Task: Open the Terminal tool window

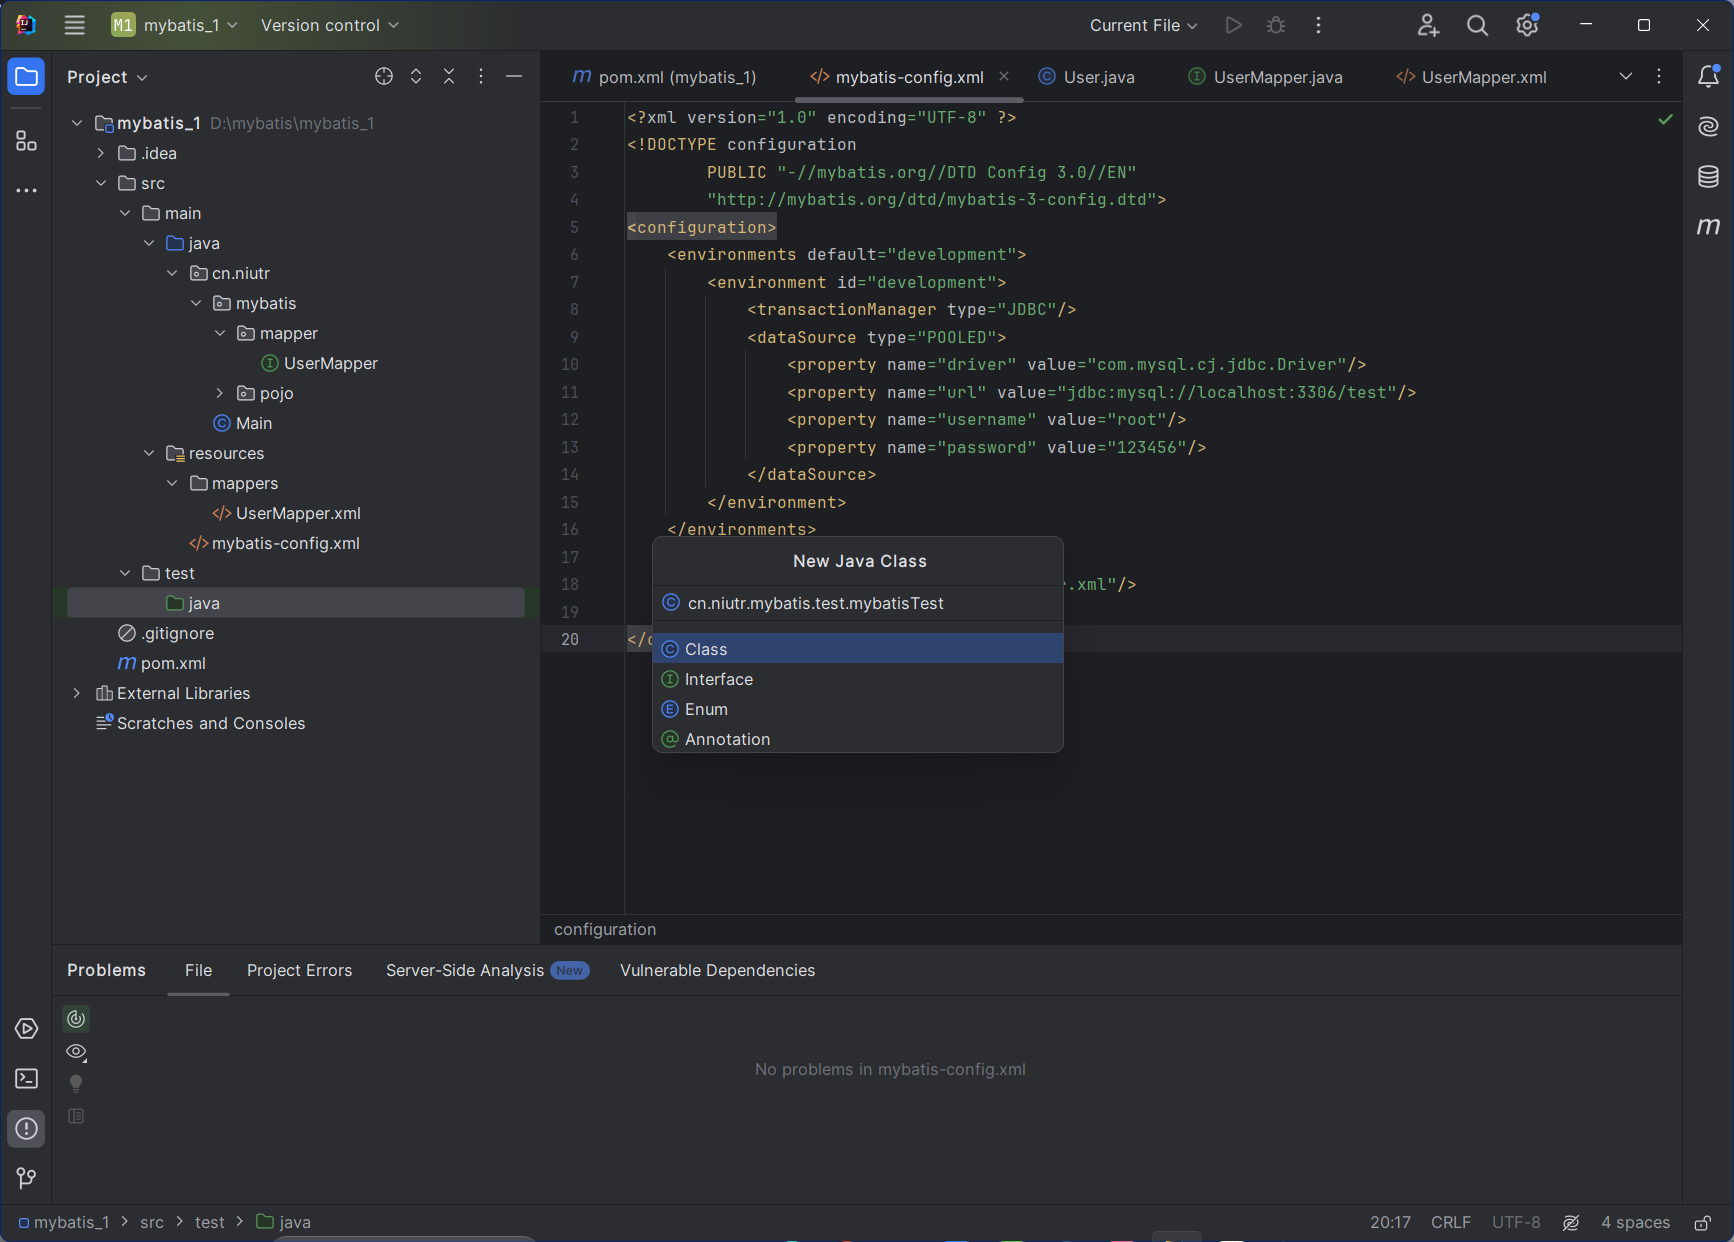Action: click(x=27, y=1078)
